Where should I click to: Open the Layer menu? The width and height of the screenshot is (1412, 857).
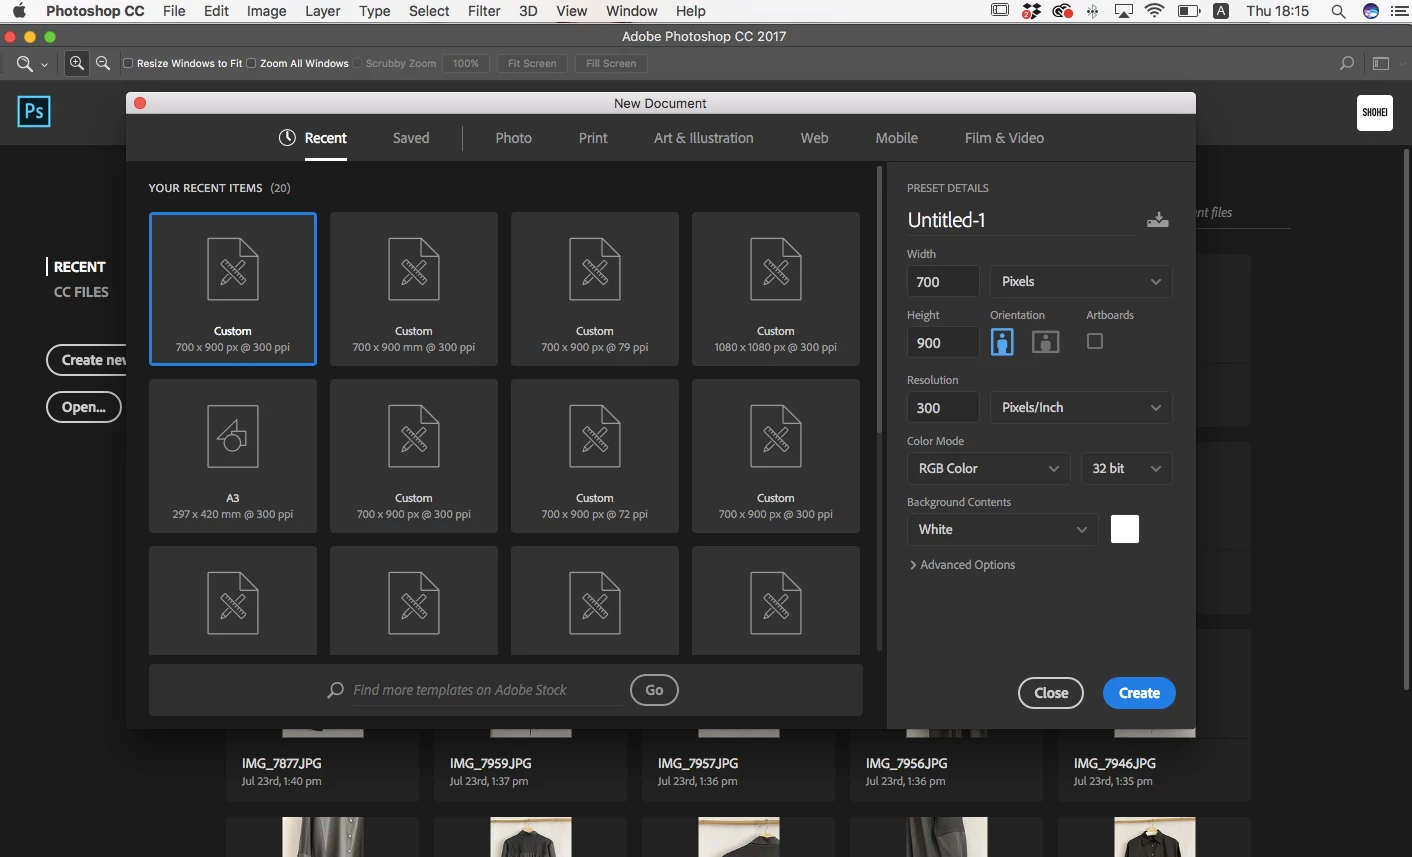(x=322, y=11)
